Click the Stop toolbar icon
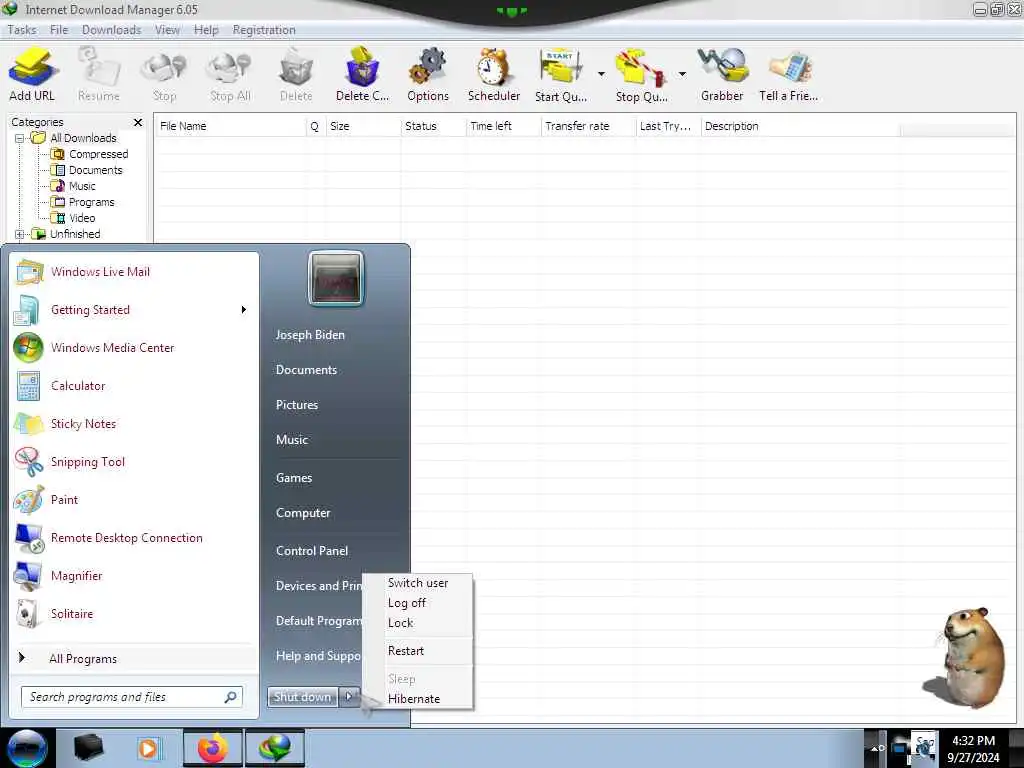Viewport: 1024px width, 768px height. 165,74
